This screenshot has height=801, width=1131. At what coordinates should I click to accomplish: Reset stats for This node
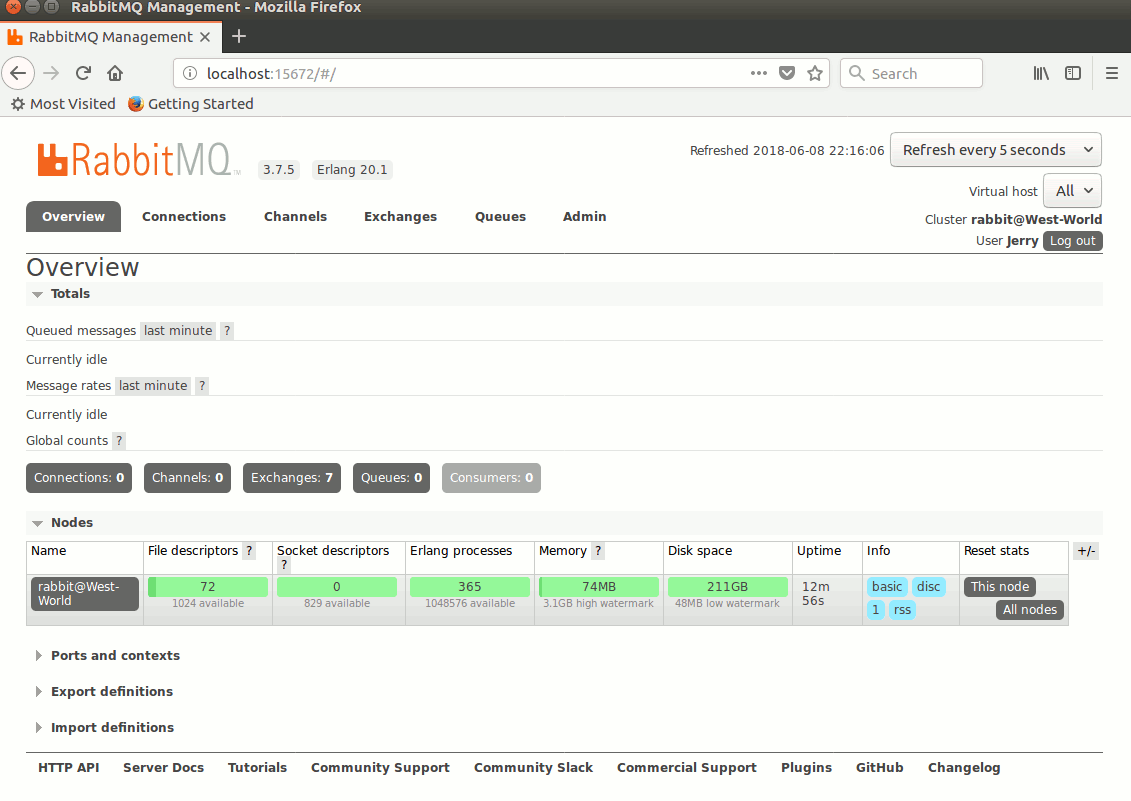(1000, 587)
